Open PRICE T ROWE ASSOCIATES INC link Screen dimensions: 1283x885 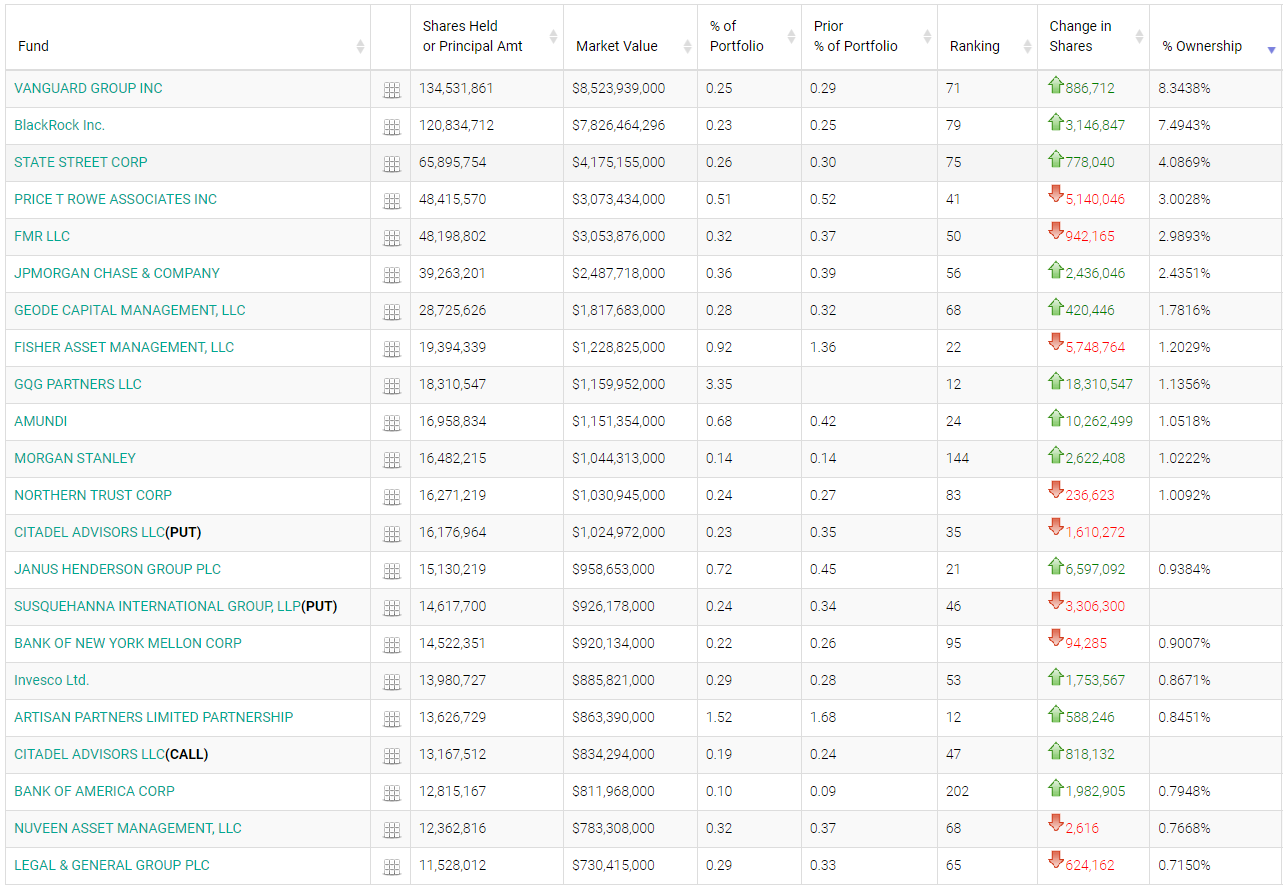[115, 199]
